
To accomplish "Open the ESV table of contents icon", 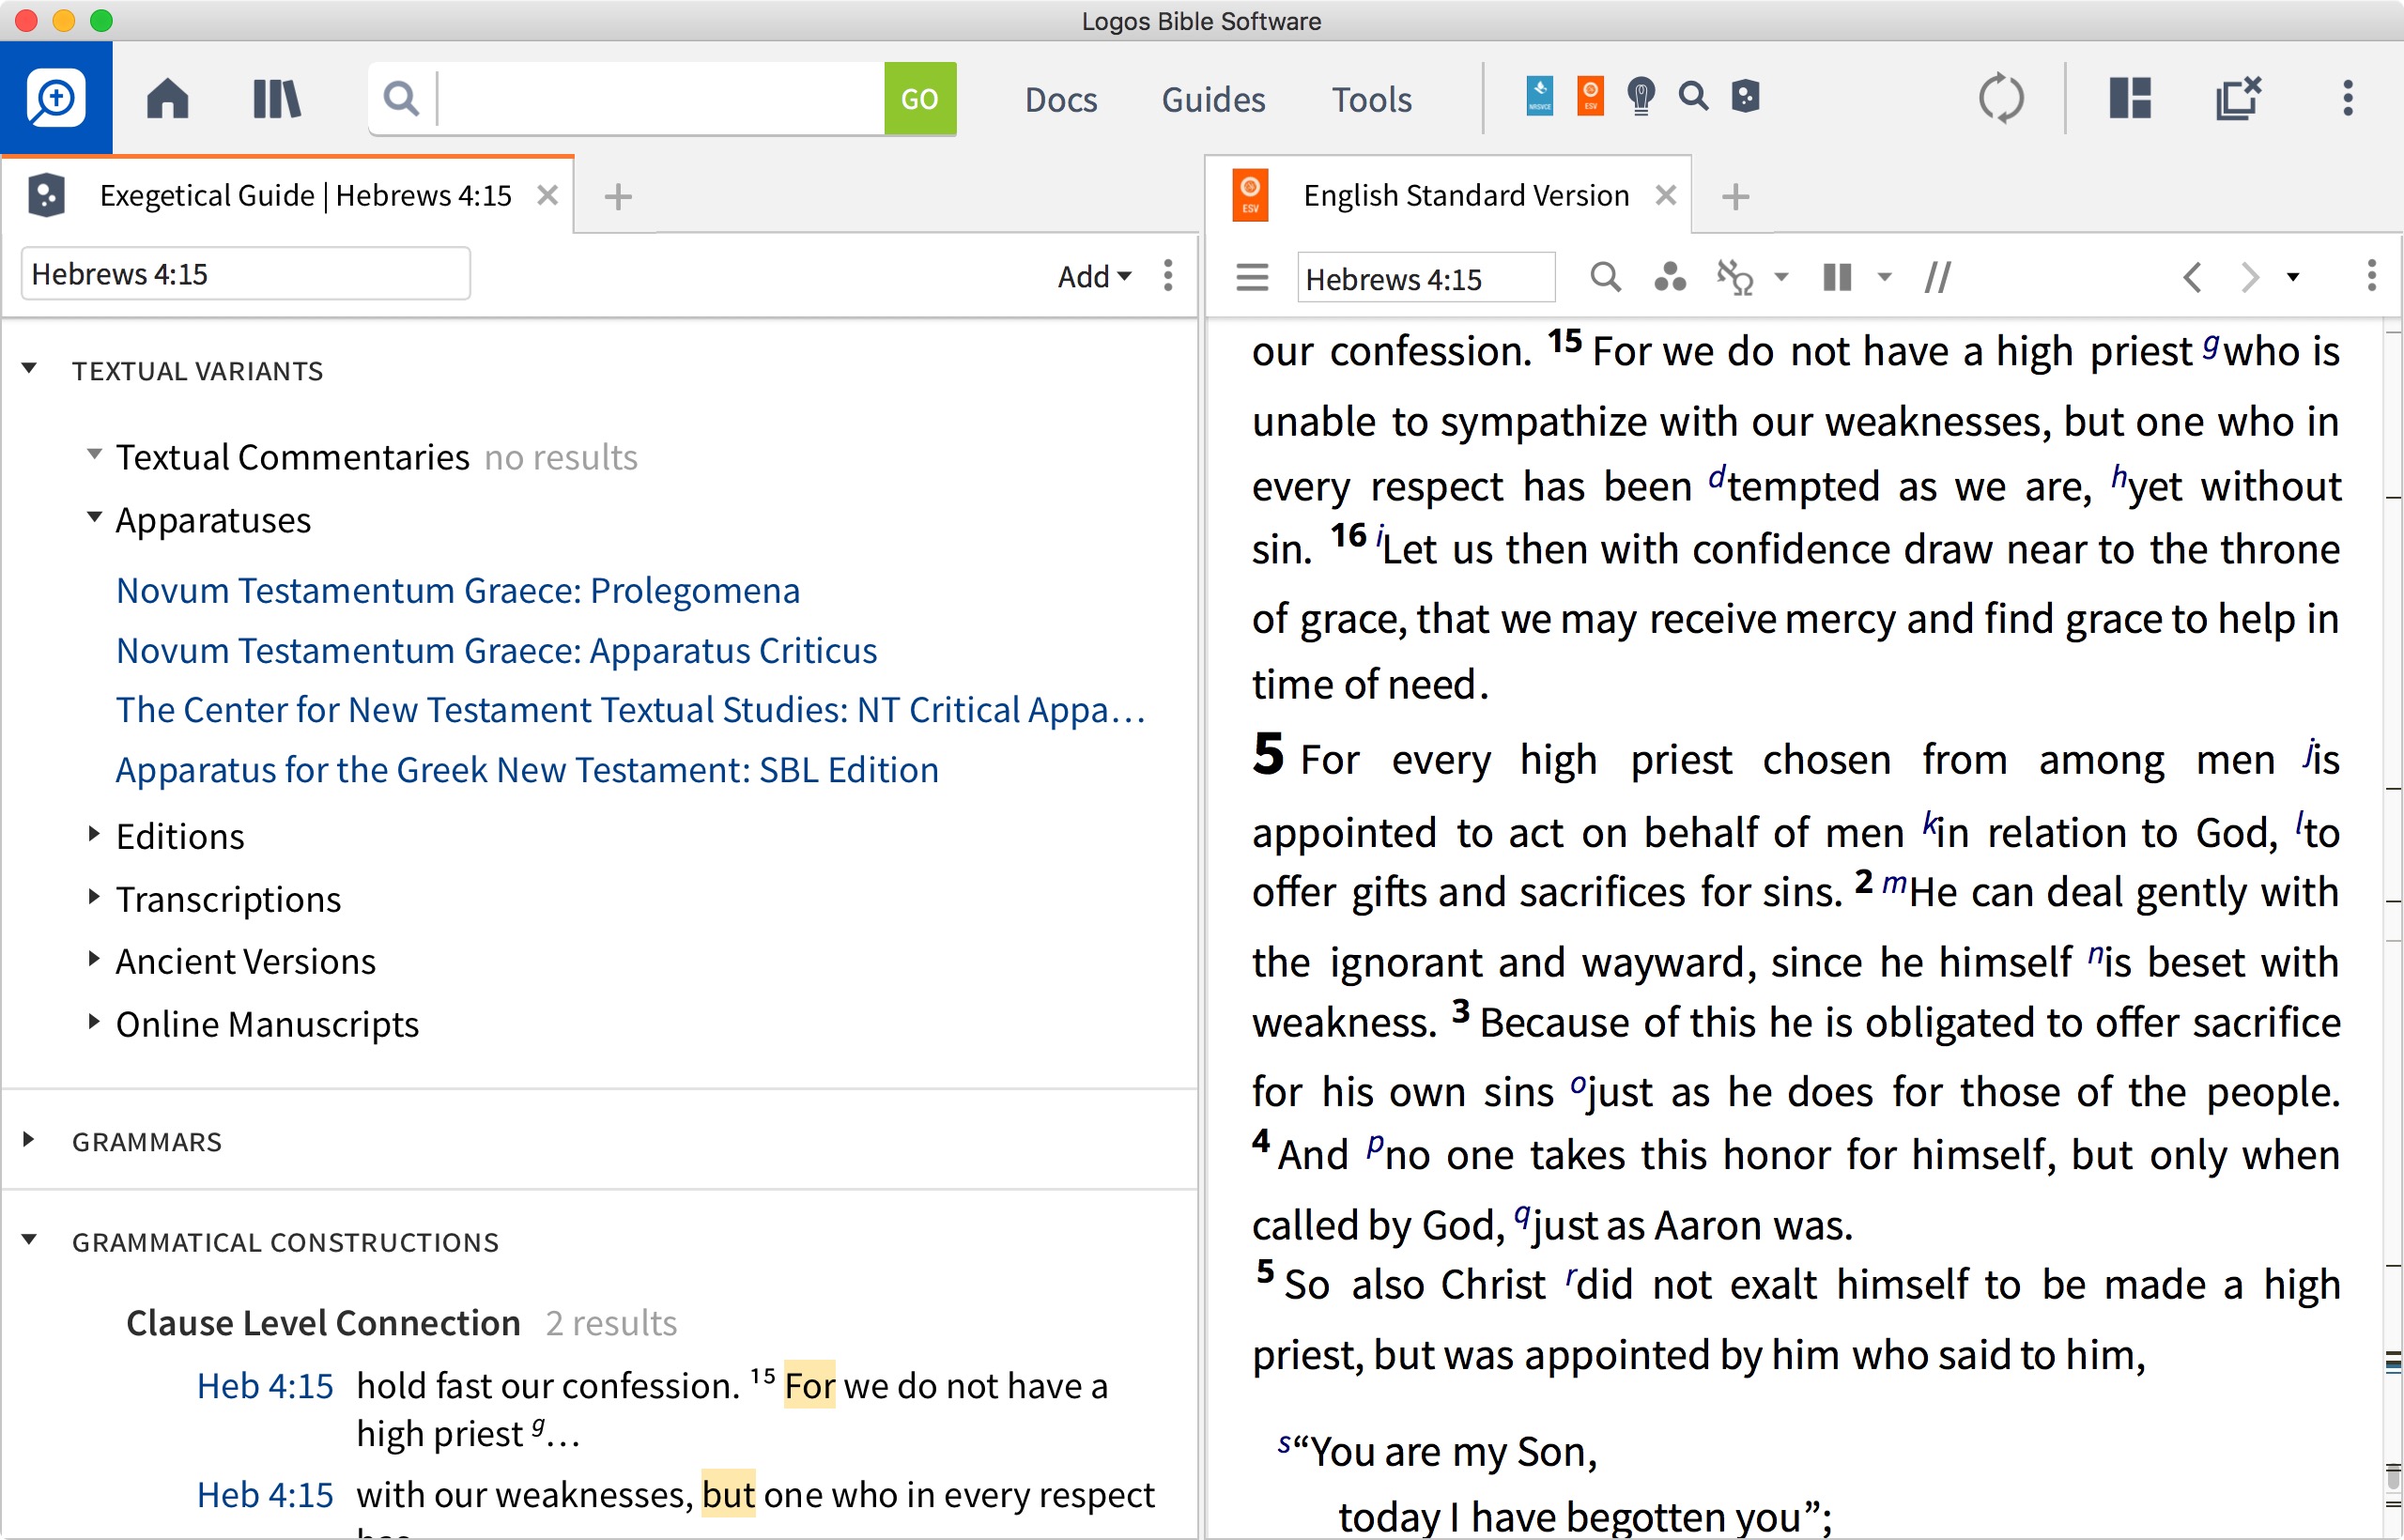I will pos(1252,277).
